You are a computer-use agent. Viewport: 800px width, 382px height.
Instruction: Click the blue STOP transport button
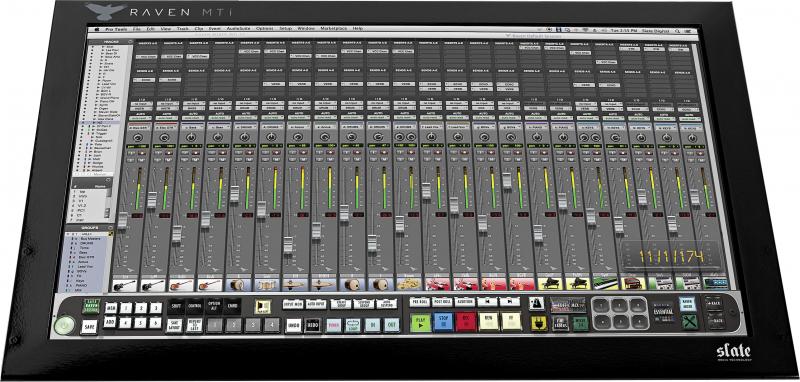(443, 322)
